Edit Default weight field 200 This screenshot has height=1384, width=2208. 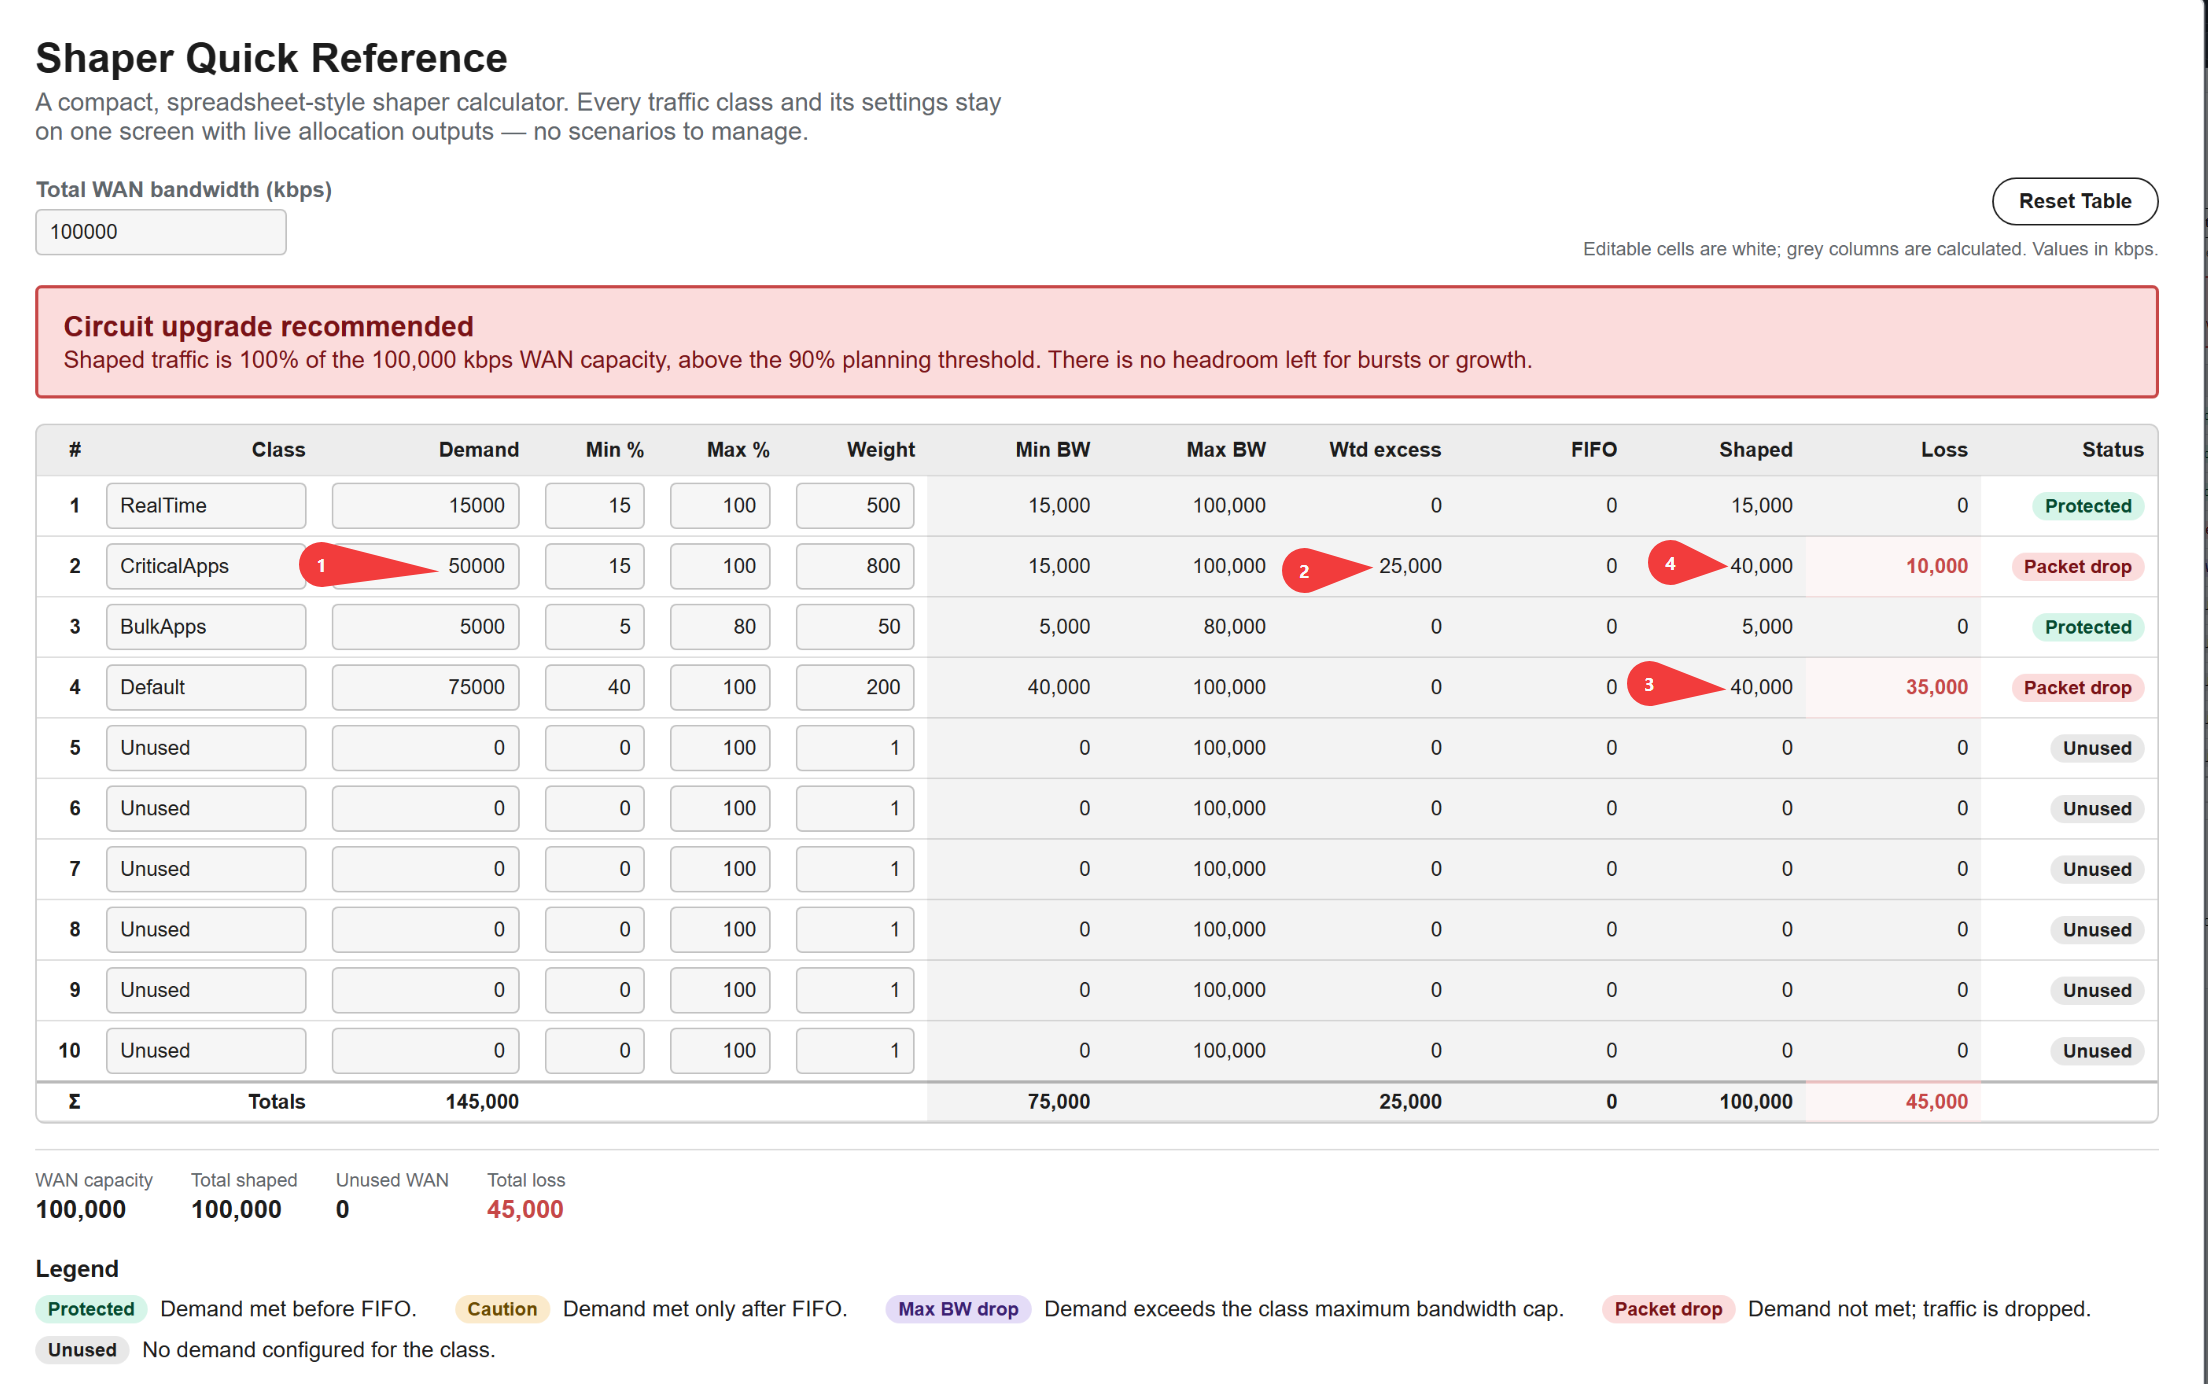coord(855,687)
